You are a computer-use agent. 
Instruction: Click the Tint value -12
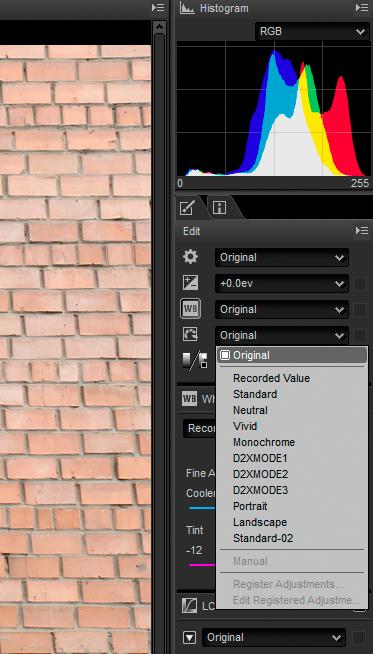click(194, 550)
